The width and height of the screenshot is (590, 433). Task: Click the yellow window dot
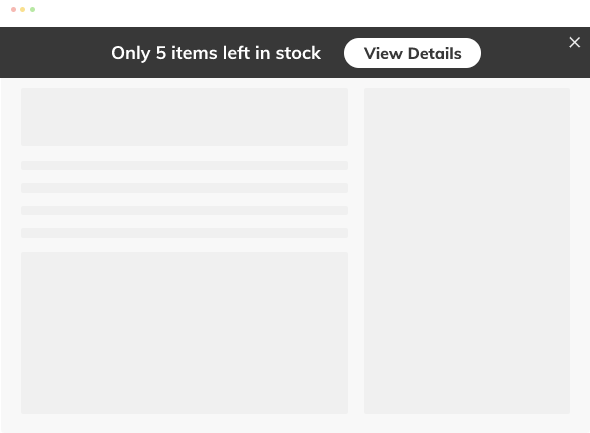coord(23,9)
